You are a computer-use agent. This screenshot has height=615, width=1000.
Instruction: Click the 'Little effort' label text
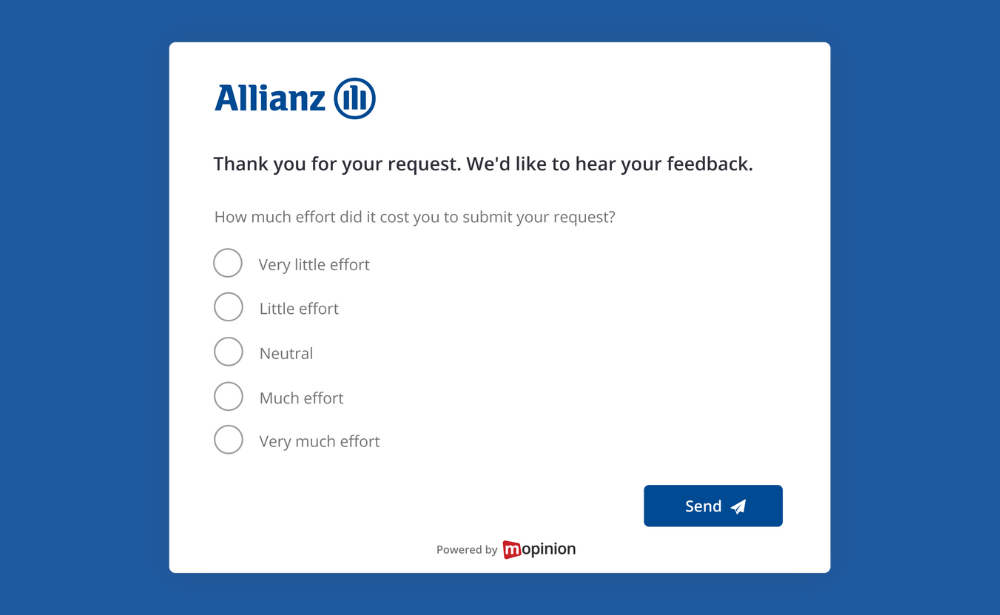[x=298, y=308]
